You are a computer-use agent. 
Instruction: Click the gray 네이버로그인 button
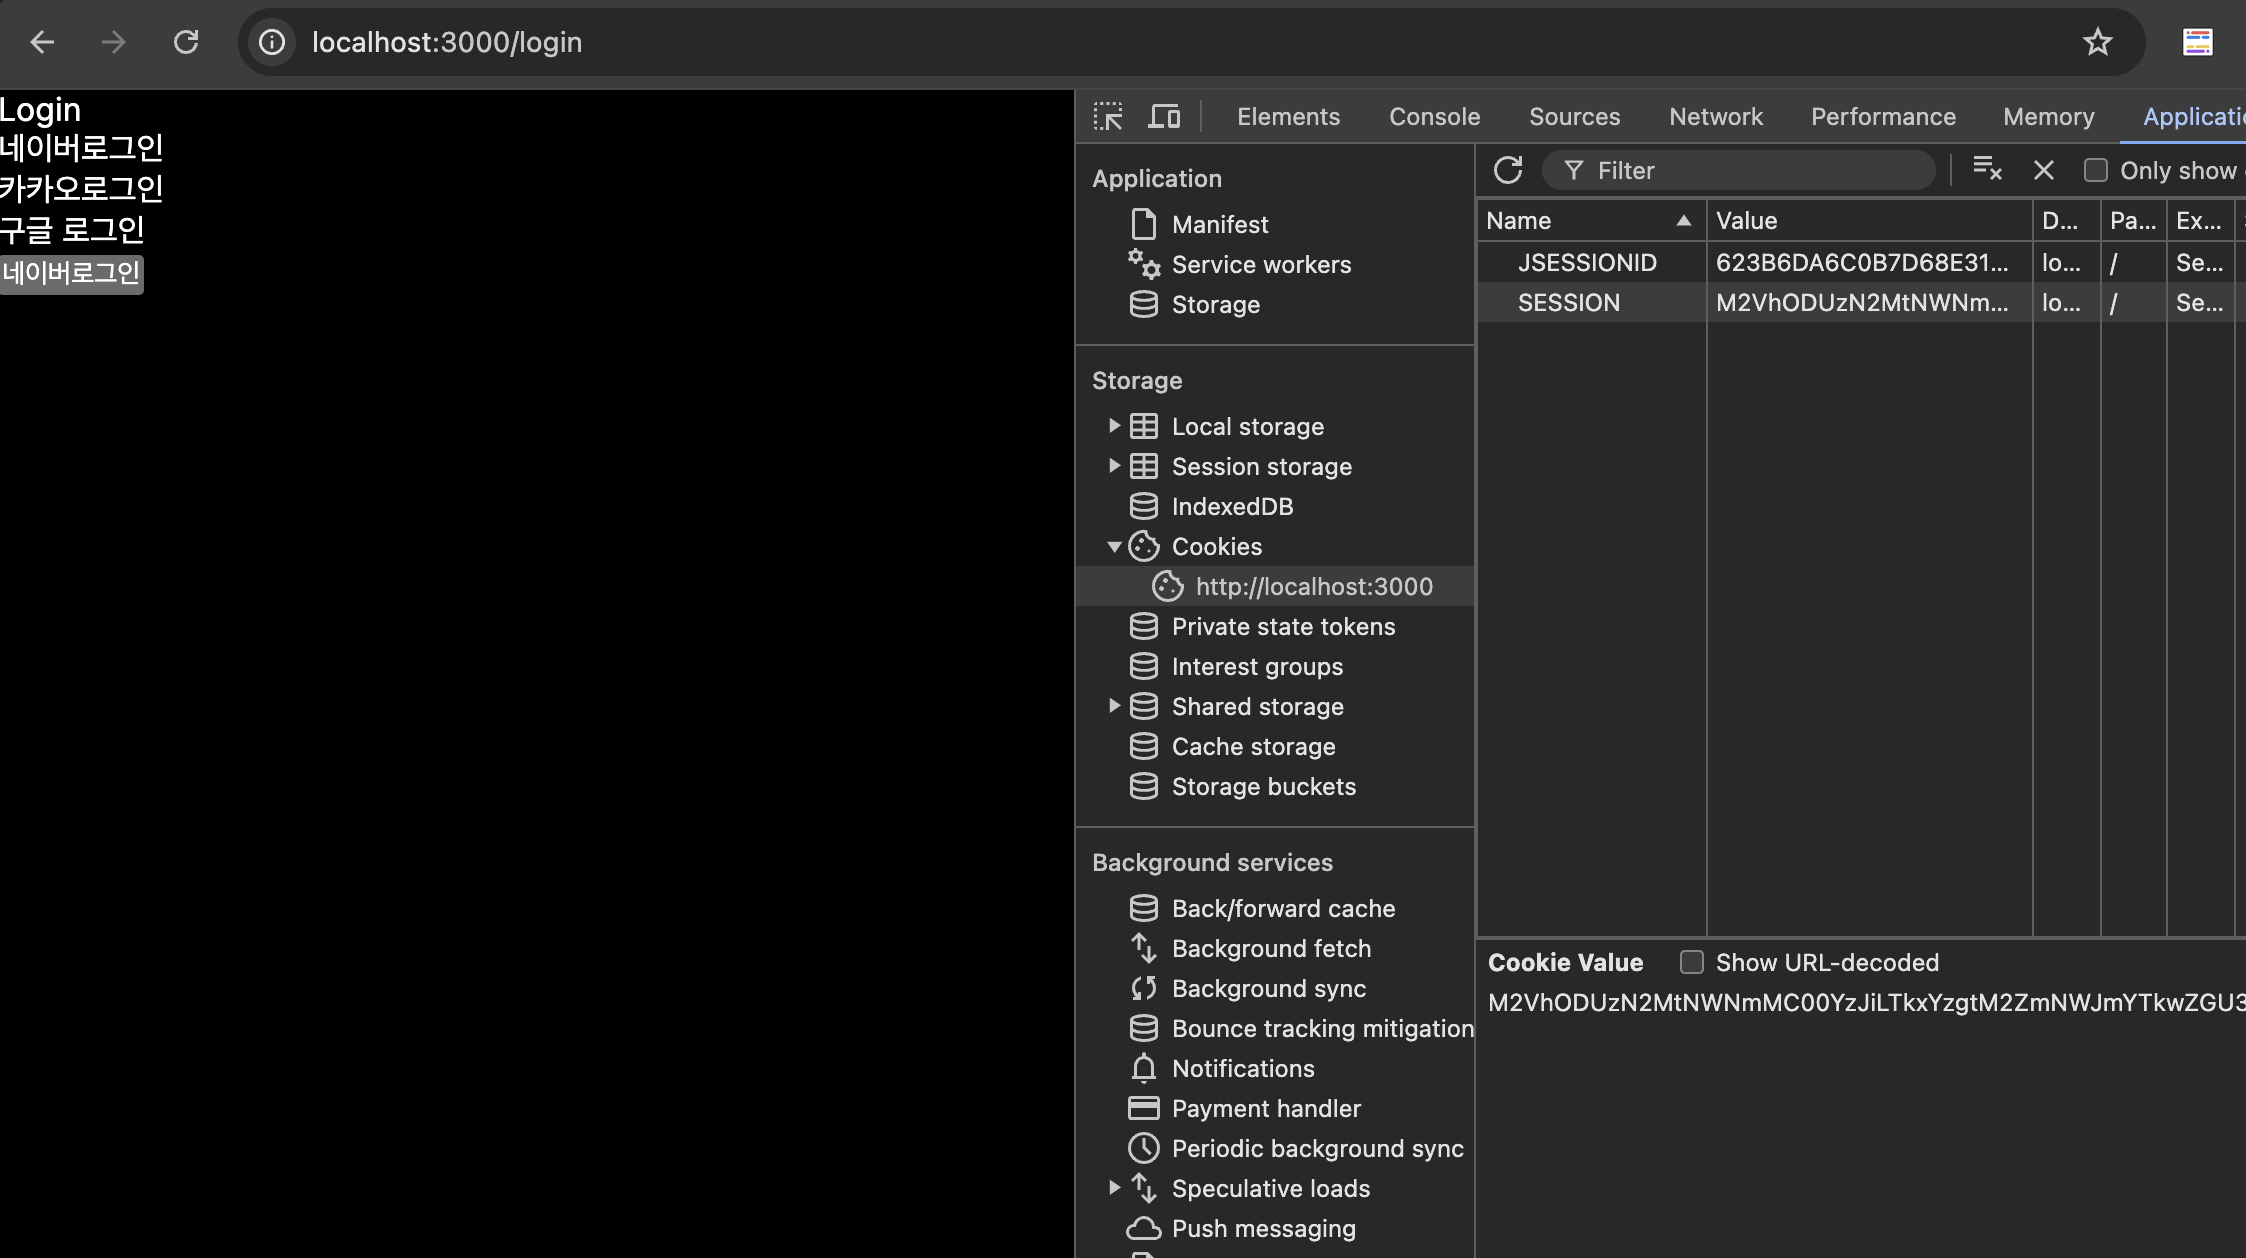tap(71, 273)
